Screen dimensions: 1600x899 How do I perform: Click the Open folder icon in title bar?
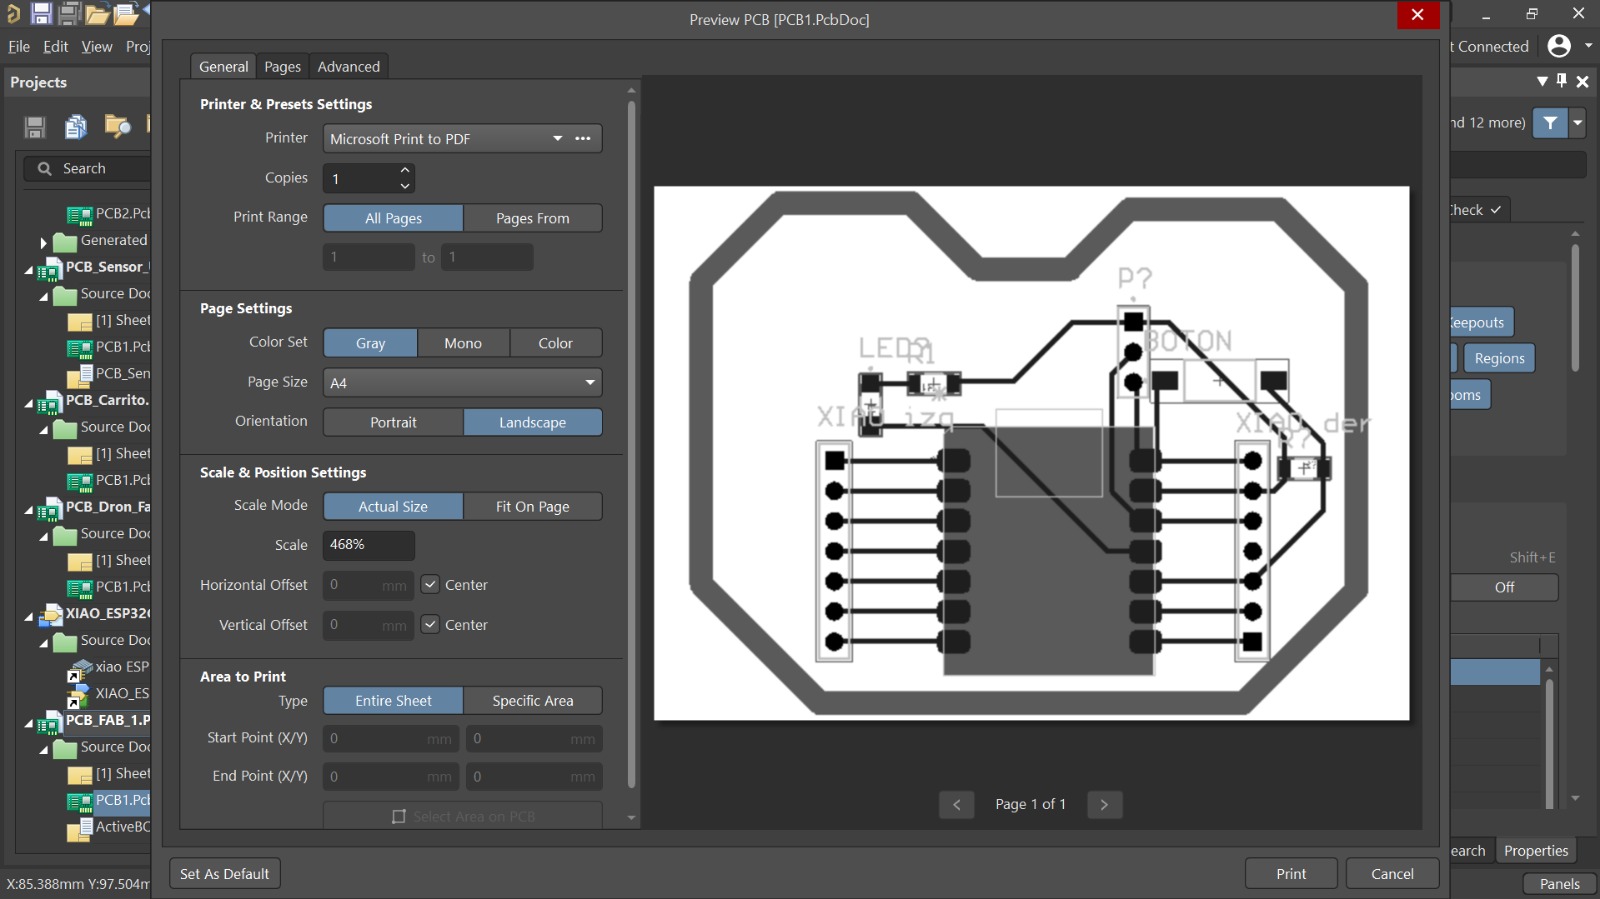(x=97, y=14)
